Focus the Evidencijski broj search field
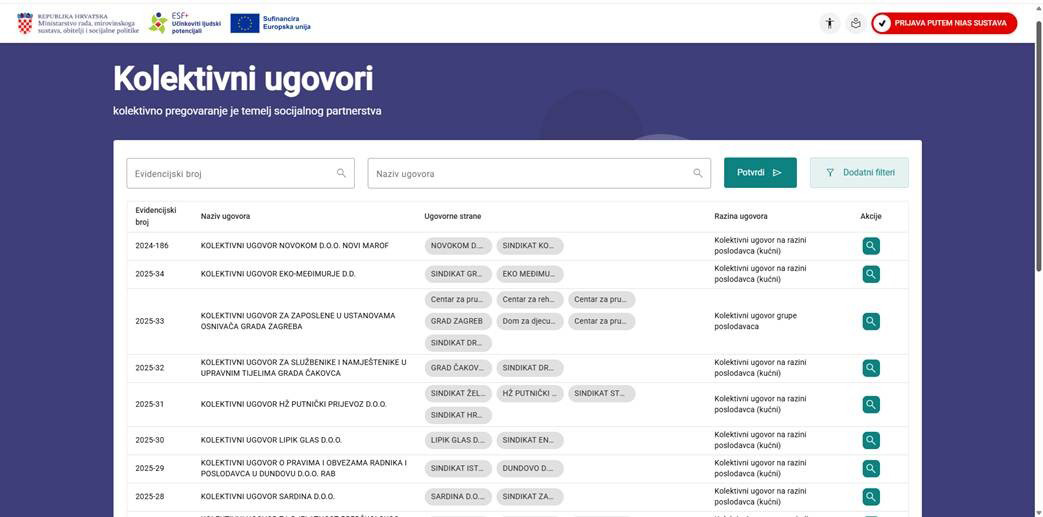1043x517 pixels. 230,173
